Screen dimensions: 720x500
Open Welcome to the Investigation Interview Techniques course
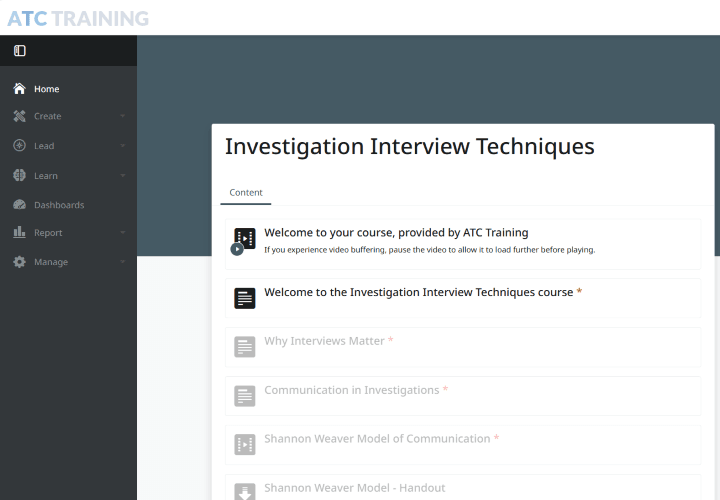point(418,293)
